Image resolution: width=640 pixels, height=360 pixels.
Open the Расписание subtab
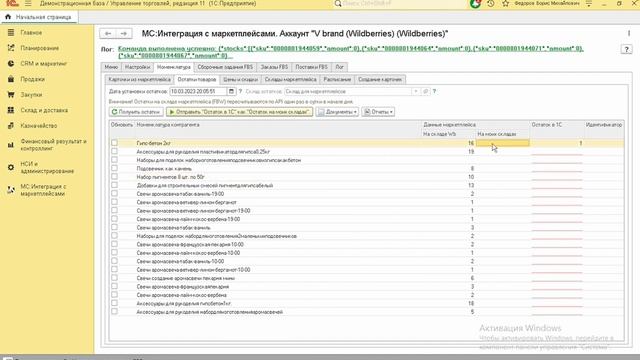point(337,80)
